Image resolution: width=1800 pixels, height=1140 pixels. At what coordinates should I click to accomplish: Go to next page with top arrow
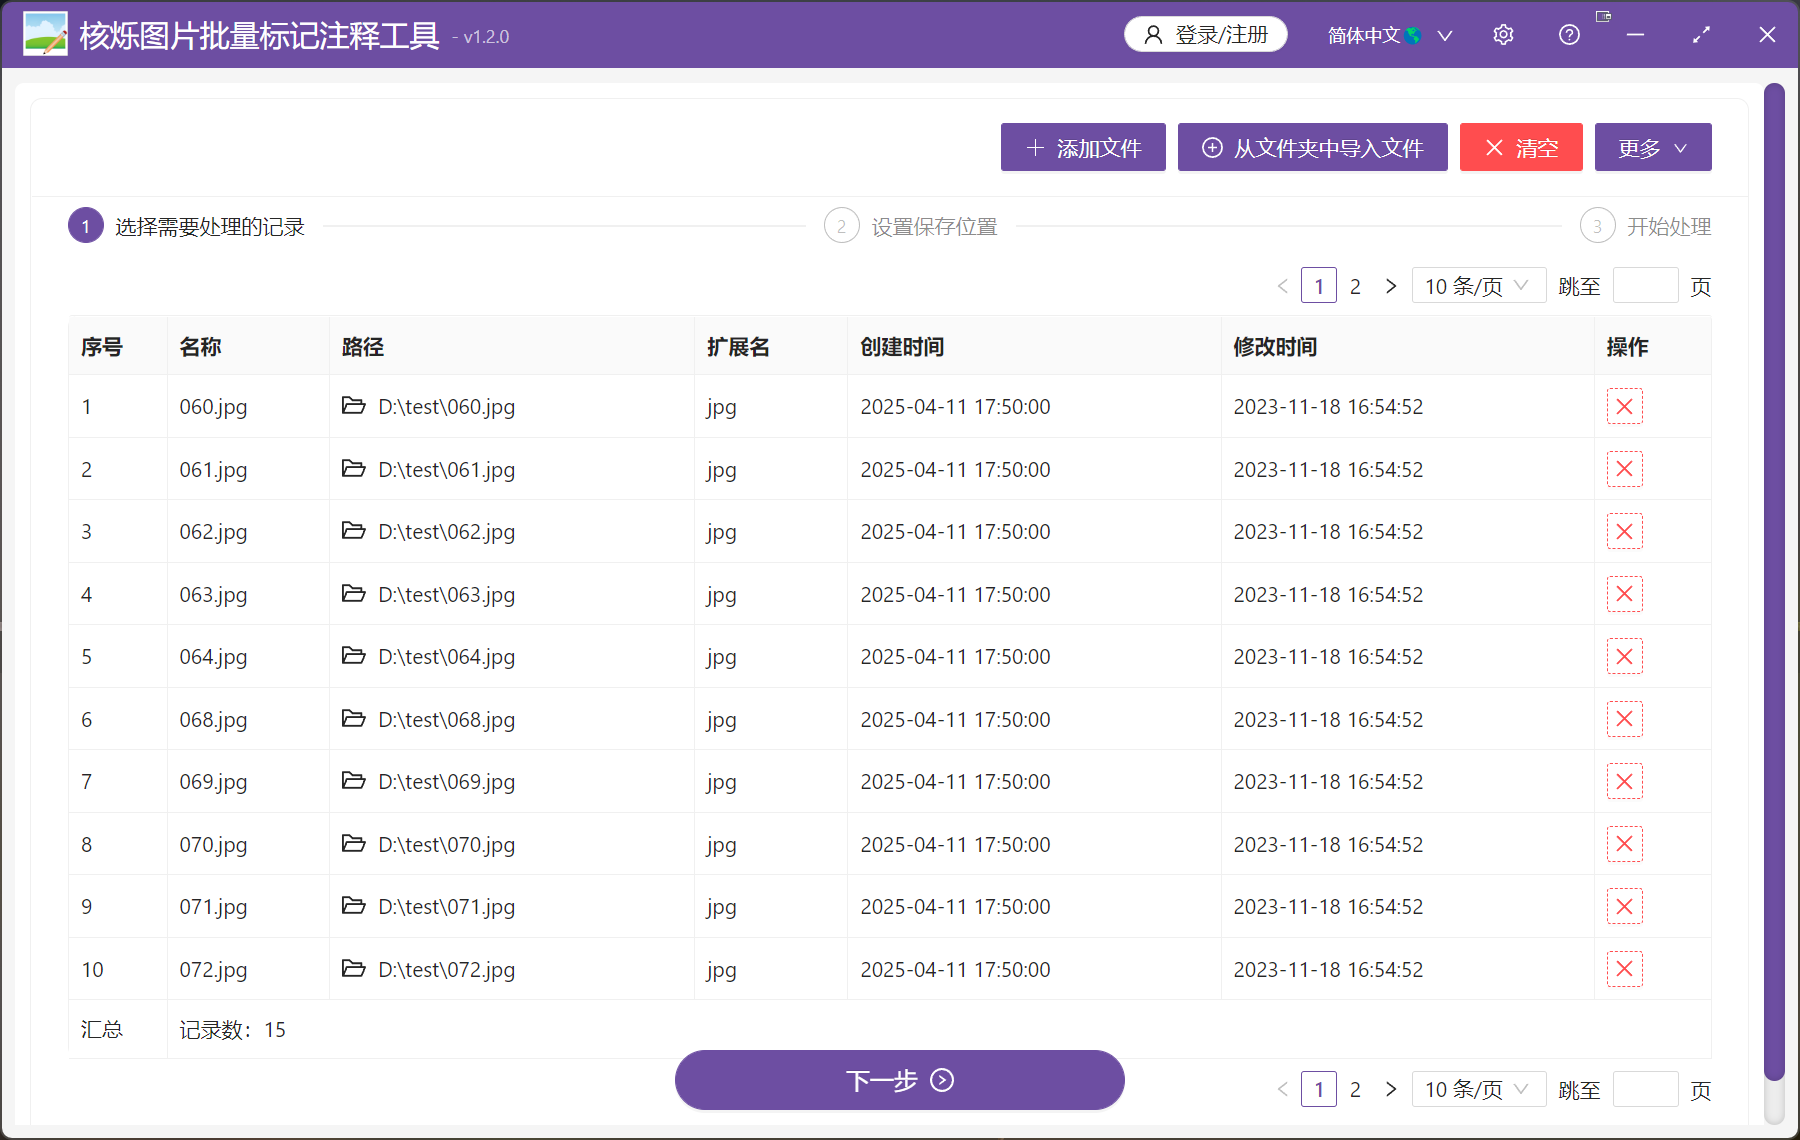pos(1391,286)
